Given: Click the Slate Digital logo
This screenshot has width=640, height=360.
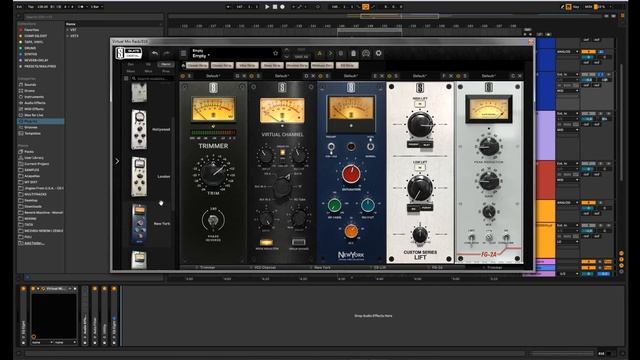Looking at the screenshot, I should [x=128, y=53].
